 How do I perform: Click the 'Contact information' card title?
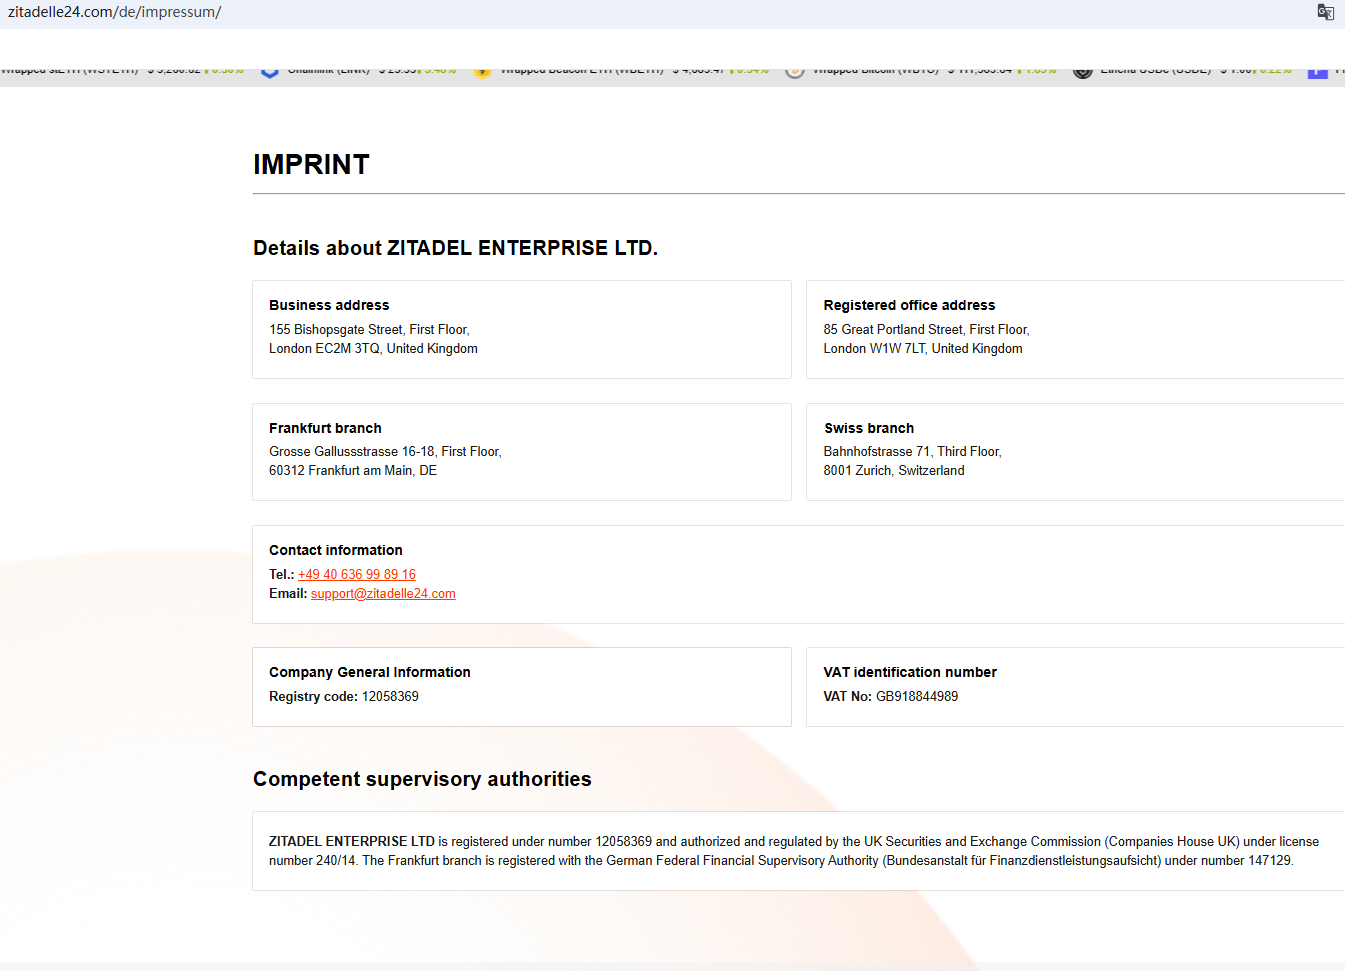336,550
